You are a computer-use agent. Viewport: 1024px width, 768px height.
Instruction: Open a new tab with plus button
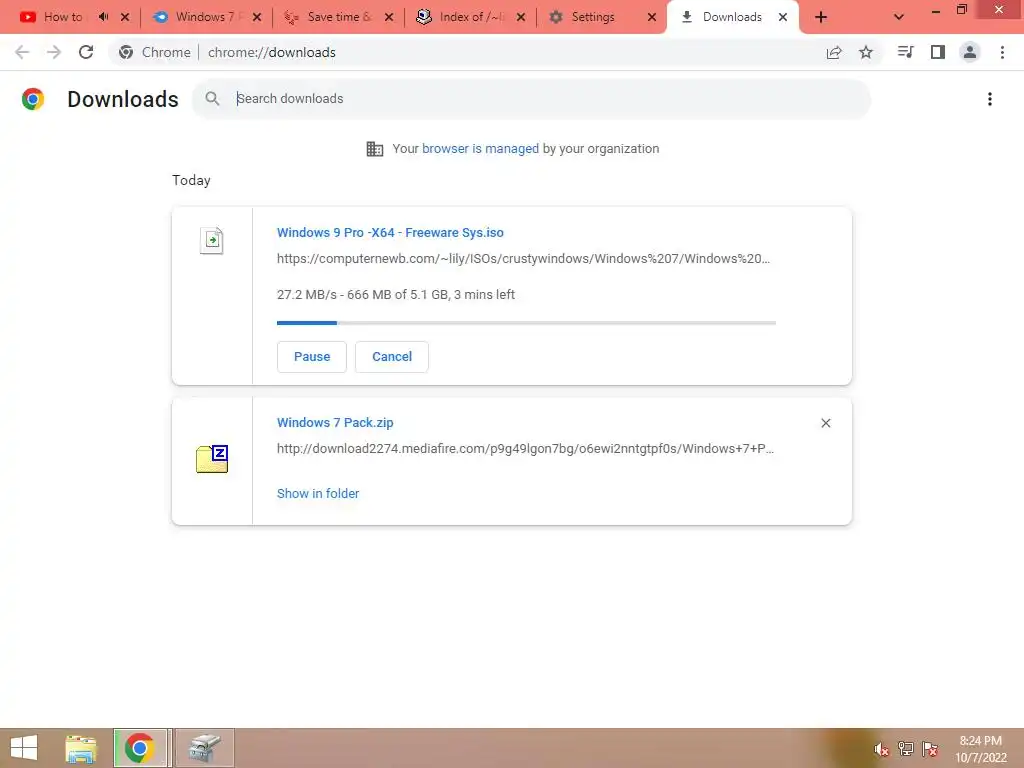pyautogui.click(x=821, y=17)
